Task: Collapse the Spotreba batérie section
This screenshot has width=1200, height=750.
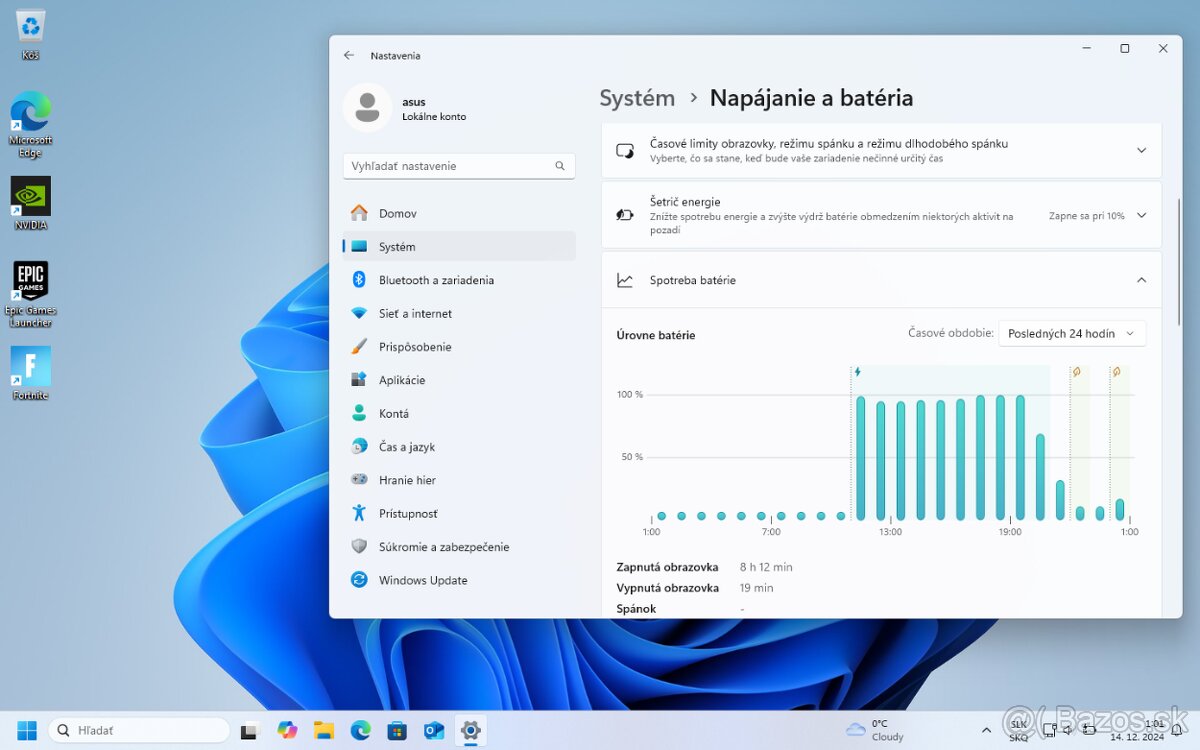Action: click(x=1141, y=281)
